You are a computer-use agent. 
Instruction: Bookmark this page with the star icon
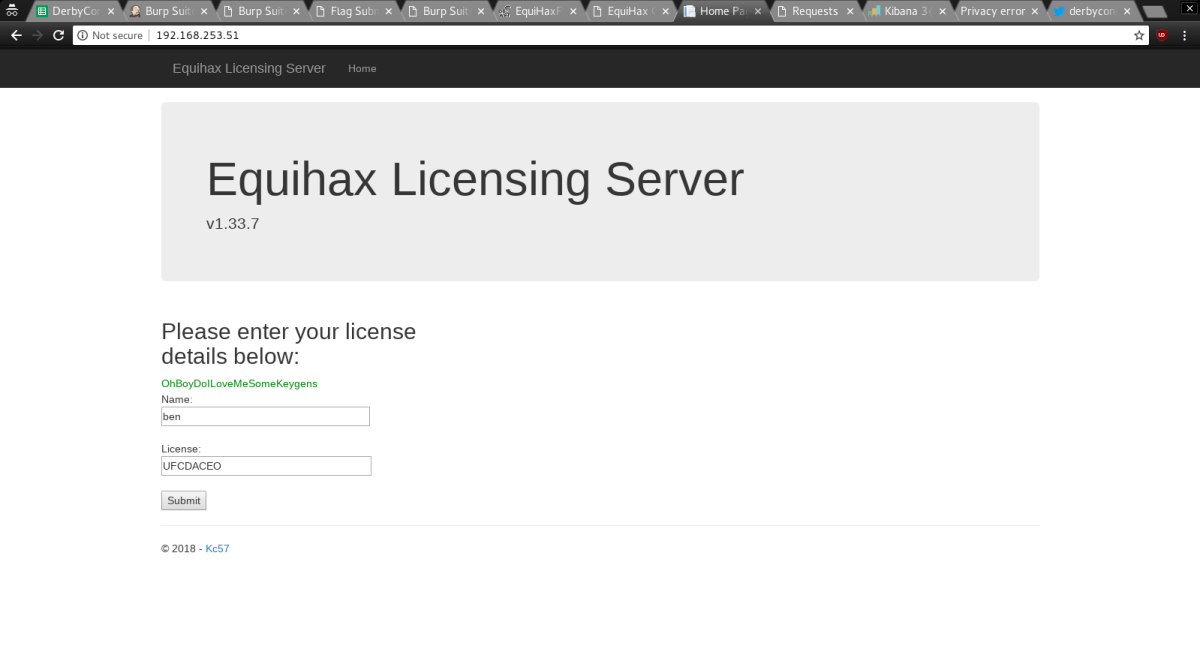pos(1139,35)
